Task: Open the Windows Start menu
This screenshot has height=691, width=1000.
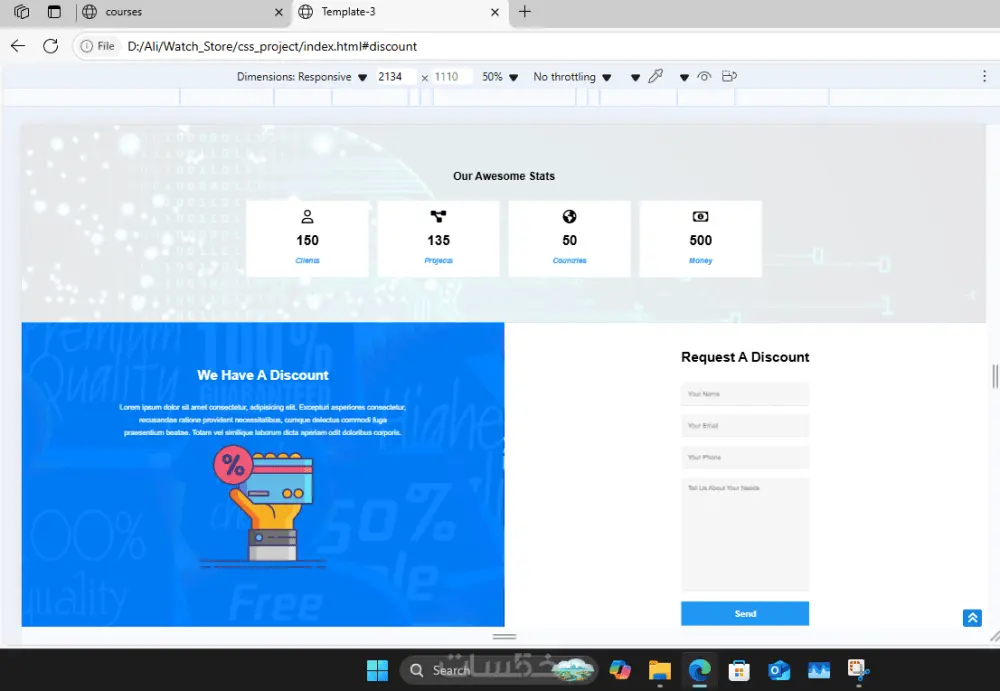Action: 377,670
